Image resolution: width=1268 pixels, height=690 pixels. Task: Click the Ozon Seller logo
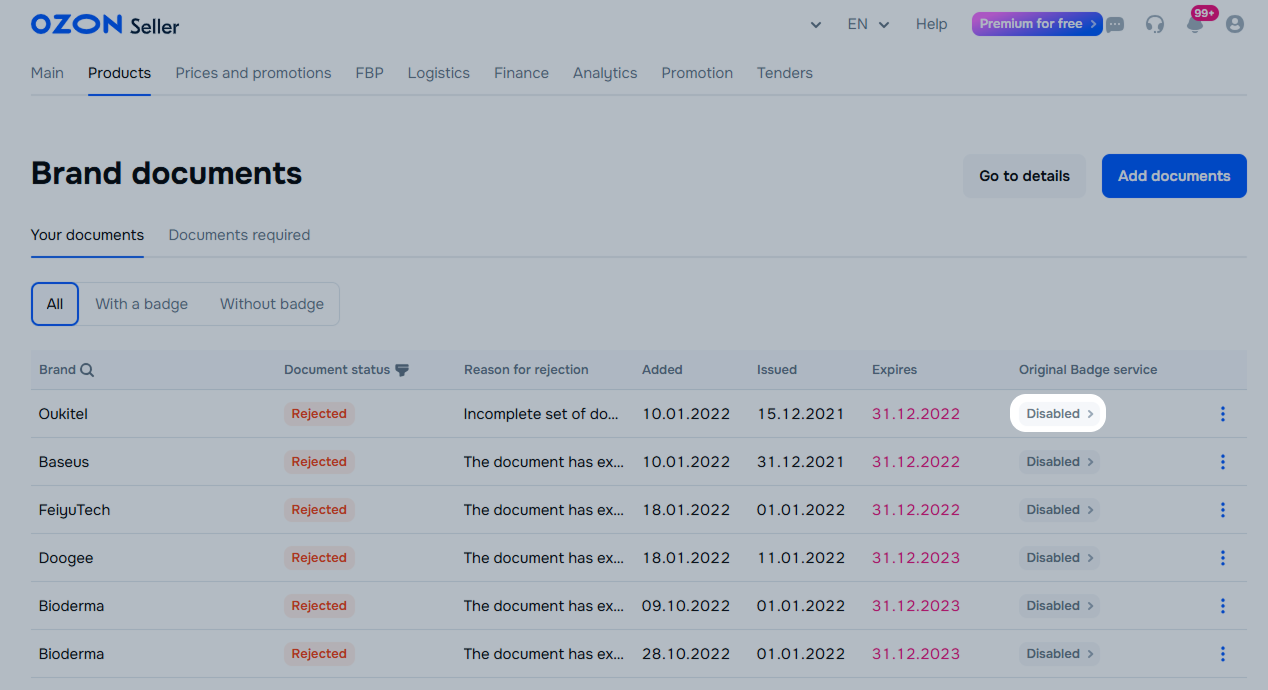point(105,25)
